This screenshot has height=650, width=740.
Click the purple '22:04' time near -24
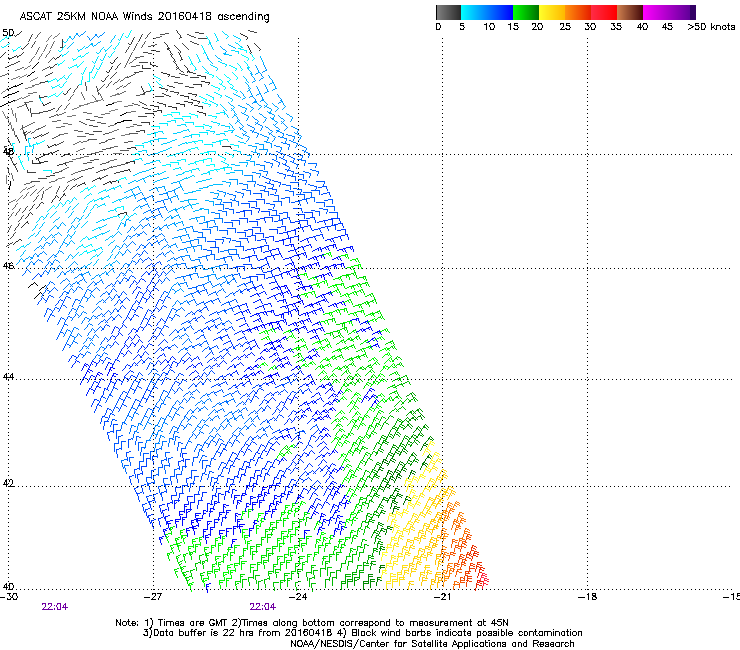(263, 607)
